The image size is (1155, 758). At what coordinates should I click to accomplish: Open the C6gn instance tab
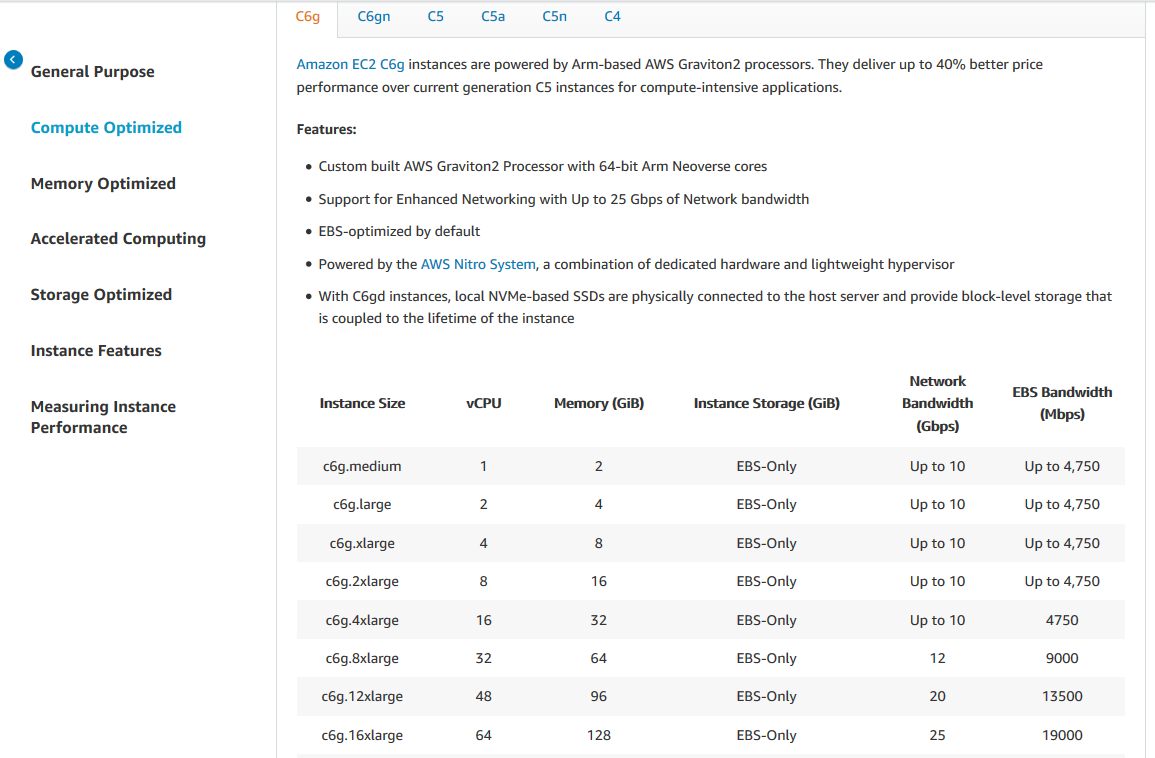(x=374, y=17)
